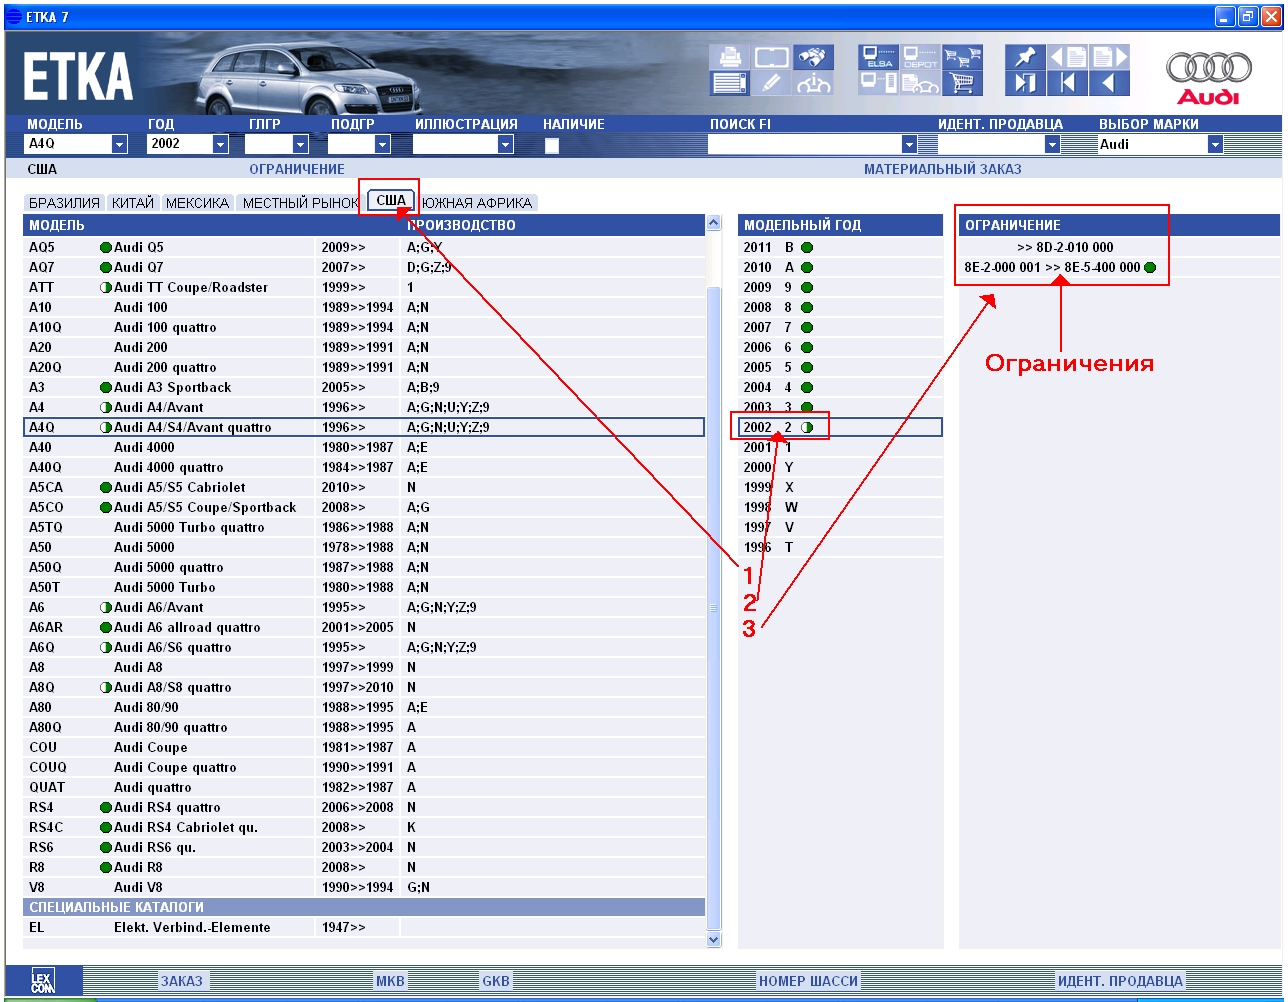Click the pencil edit icon

(x=771, y=83)
